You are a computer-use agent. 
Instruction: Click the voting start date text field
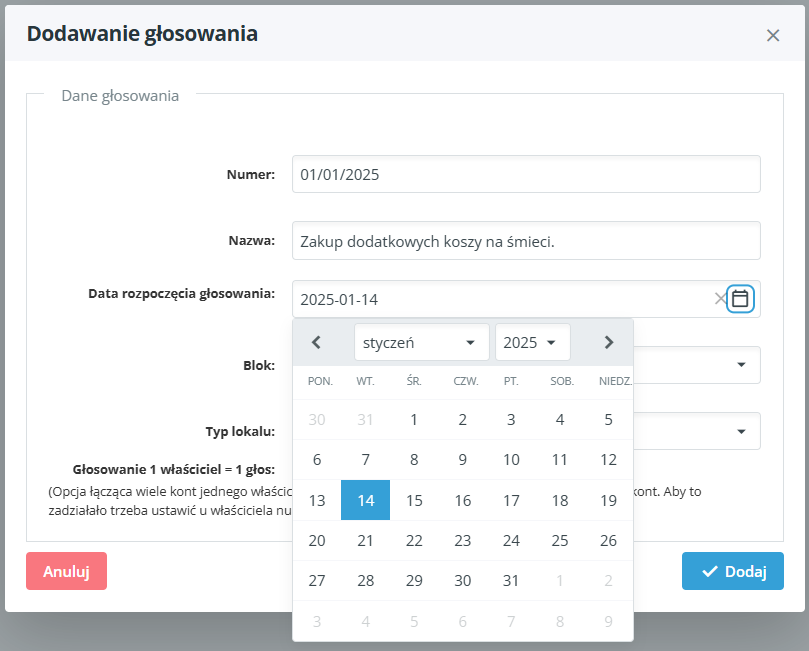point(500,299)
